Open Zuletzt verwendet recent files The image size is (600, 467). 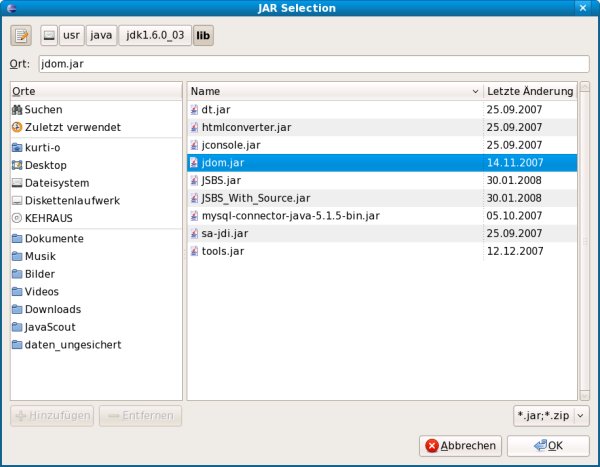pos(72,127)
